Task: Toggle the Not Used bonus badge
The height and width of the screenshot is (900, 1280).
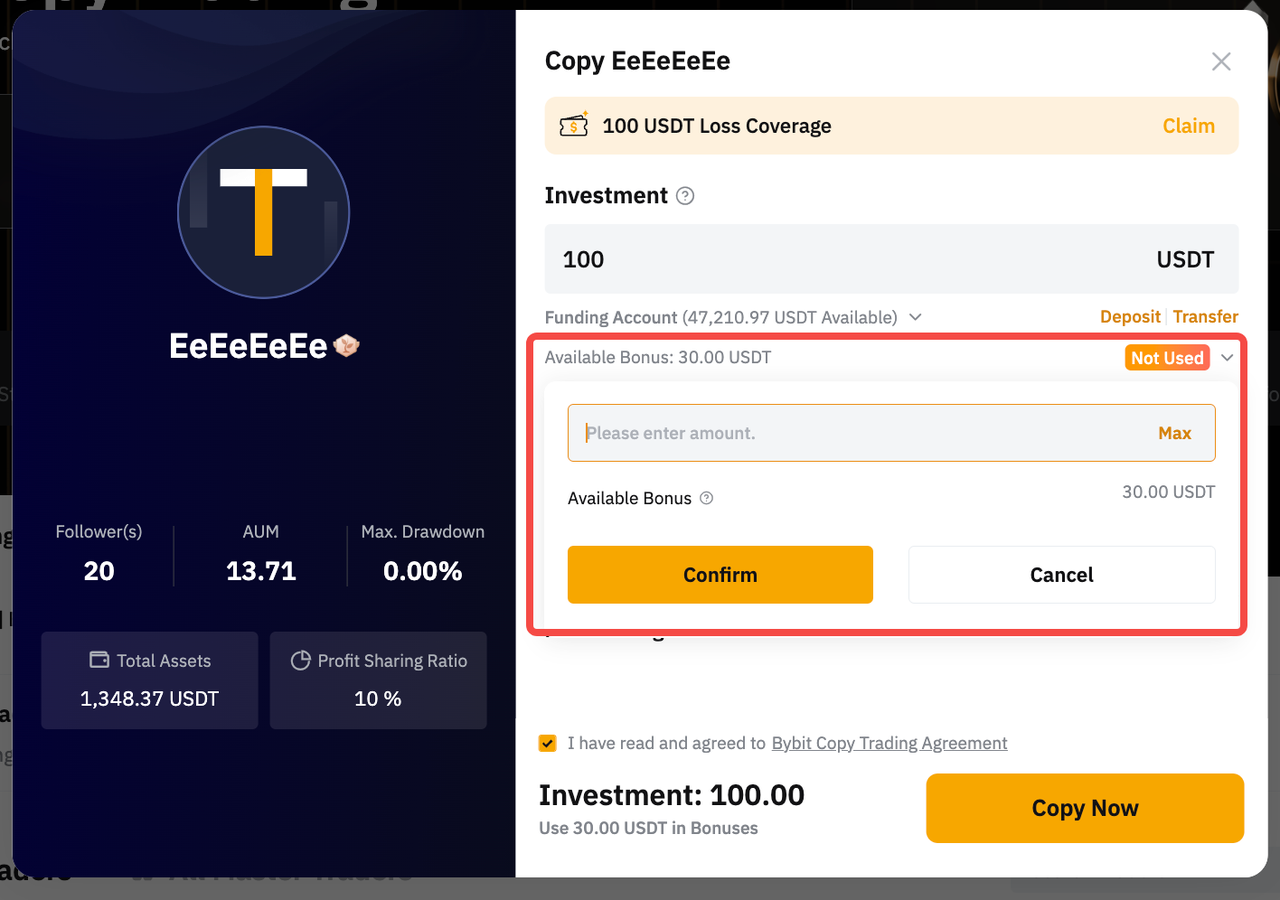Action: tap(1167, 358)
